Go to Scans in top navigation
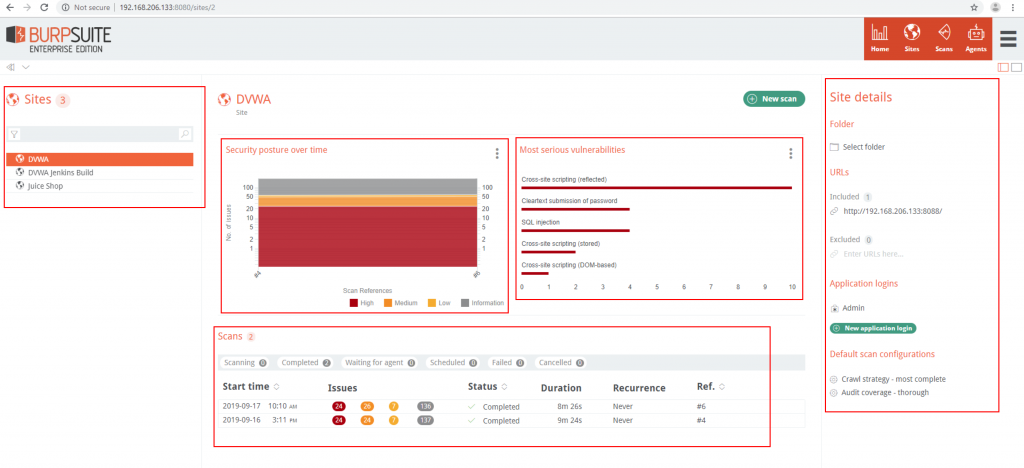The width and height of the screenshot is (1024, 468). (943, 37)
